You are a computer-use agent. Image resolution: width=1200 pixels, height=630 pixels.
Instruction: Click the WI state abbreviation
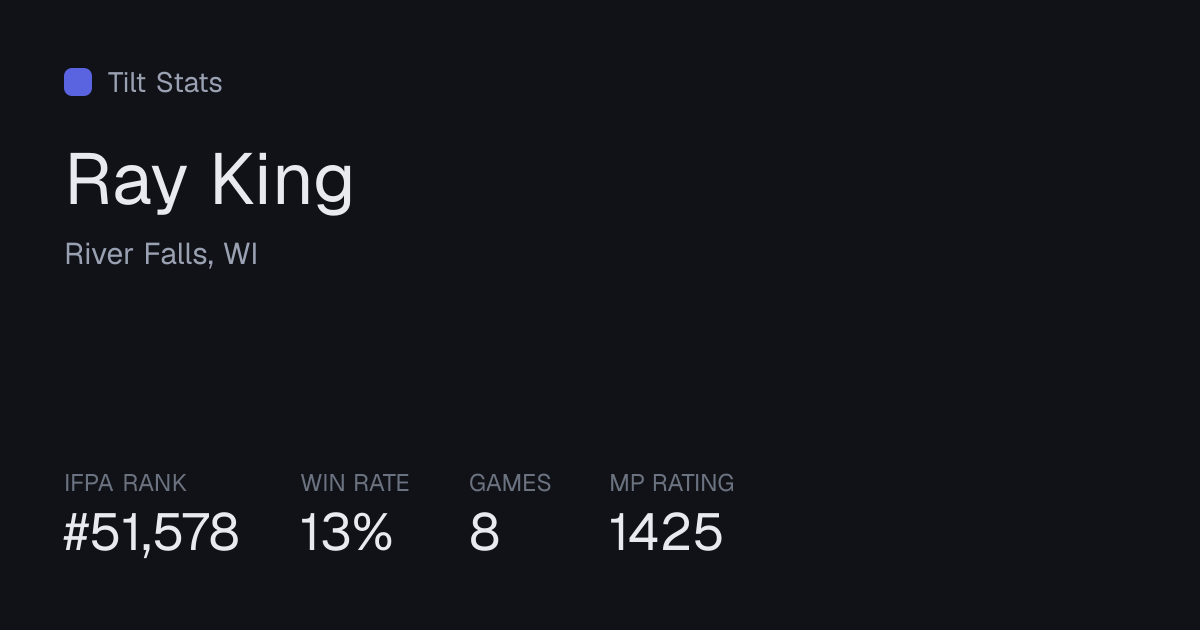coord(241,254)
